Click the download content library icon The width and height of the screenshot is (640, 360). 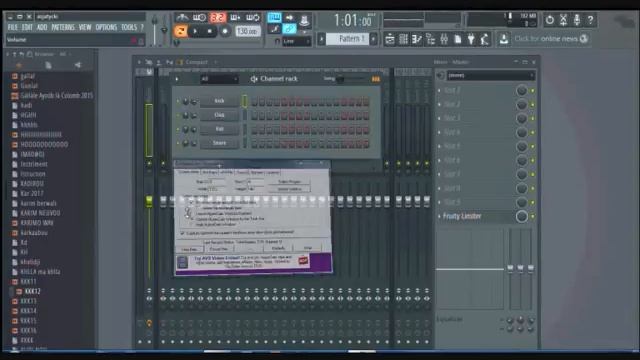pyautogui.click(x=504, y=39)
